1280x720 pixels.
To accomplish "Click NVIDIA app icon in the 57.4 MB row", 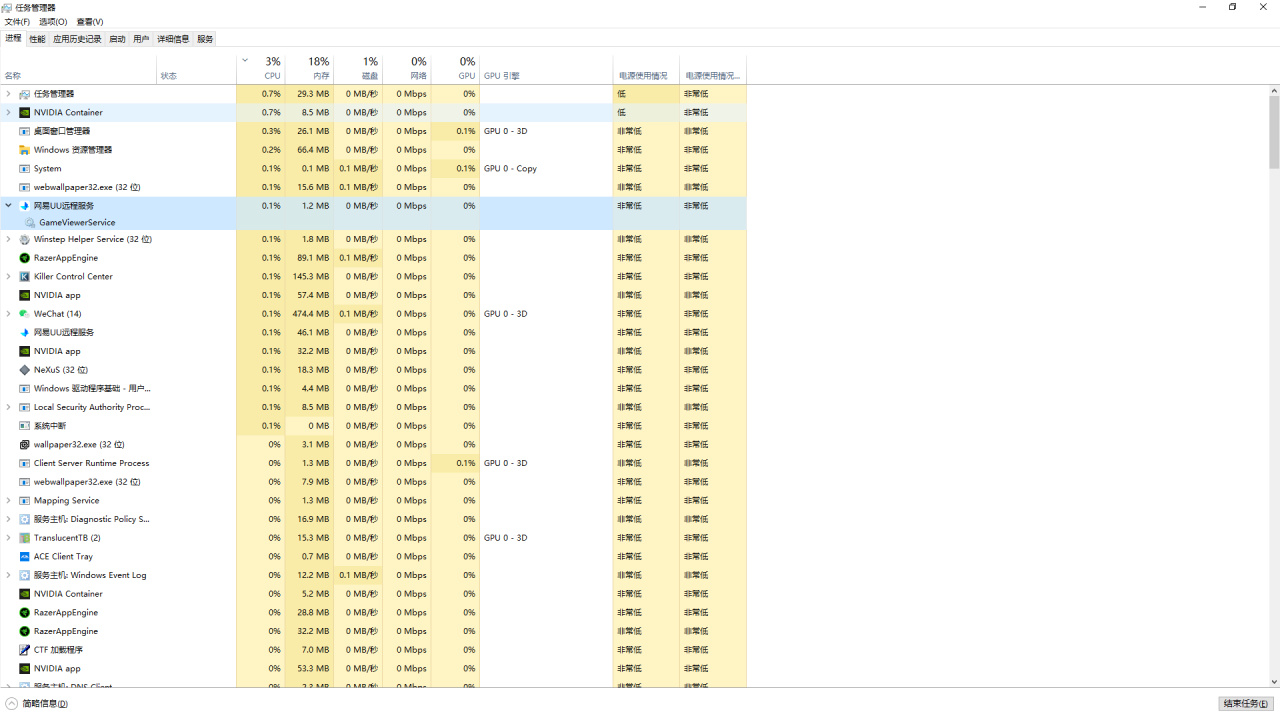I will point(25,295).
